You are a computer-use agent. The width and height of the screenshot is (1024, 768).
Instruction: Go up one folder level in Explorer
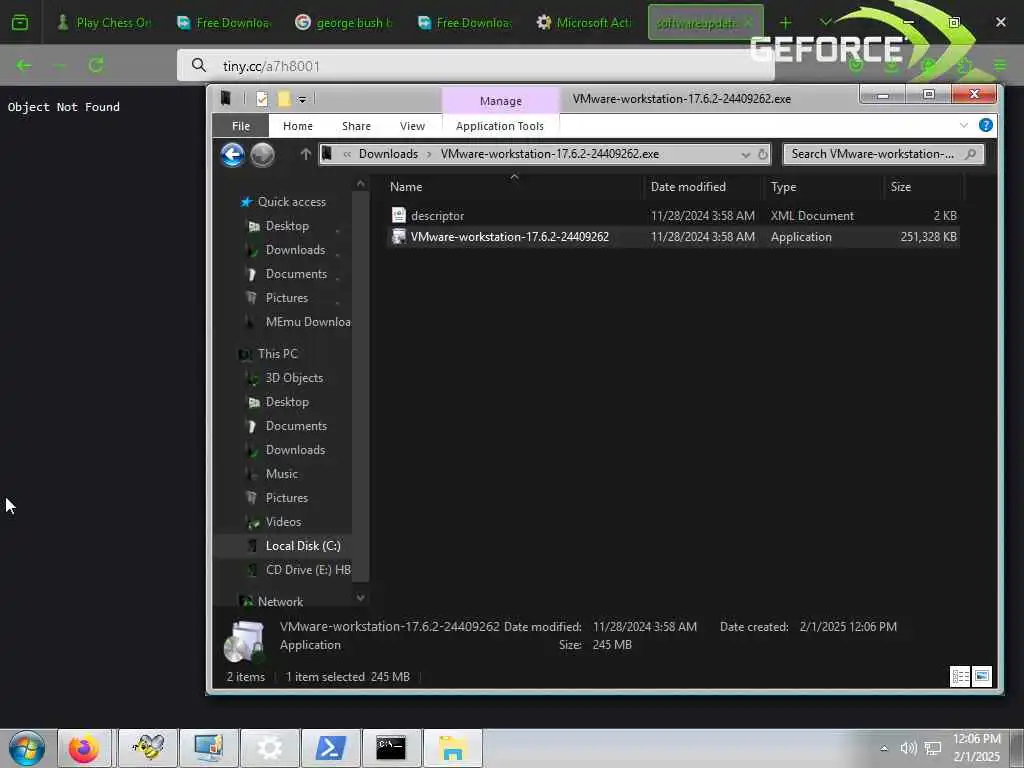click(305, 154)
